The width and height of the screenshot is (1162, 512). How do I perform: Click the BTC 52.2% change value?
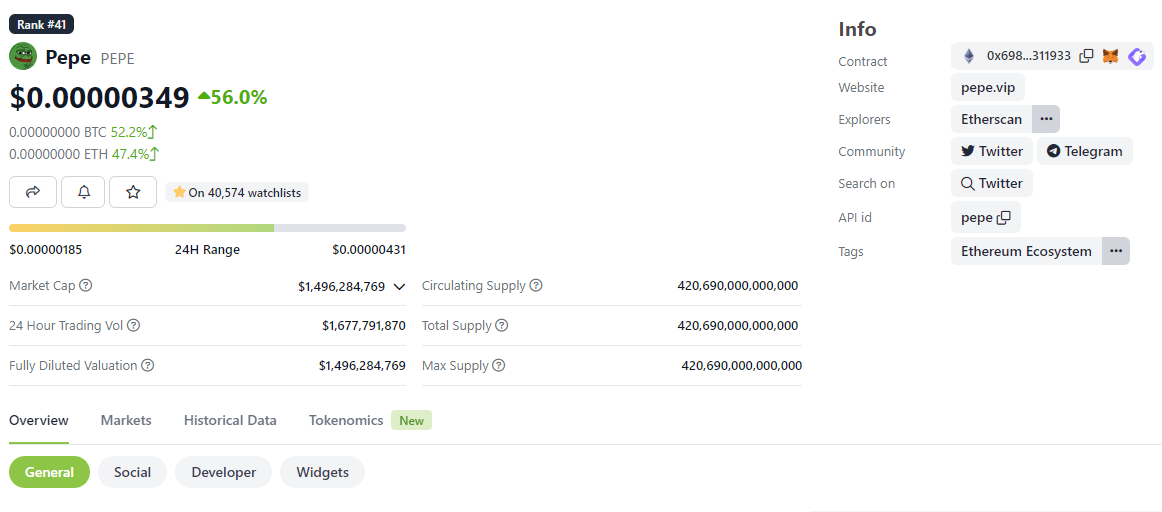134,133
